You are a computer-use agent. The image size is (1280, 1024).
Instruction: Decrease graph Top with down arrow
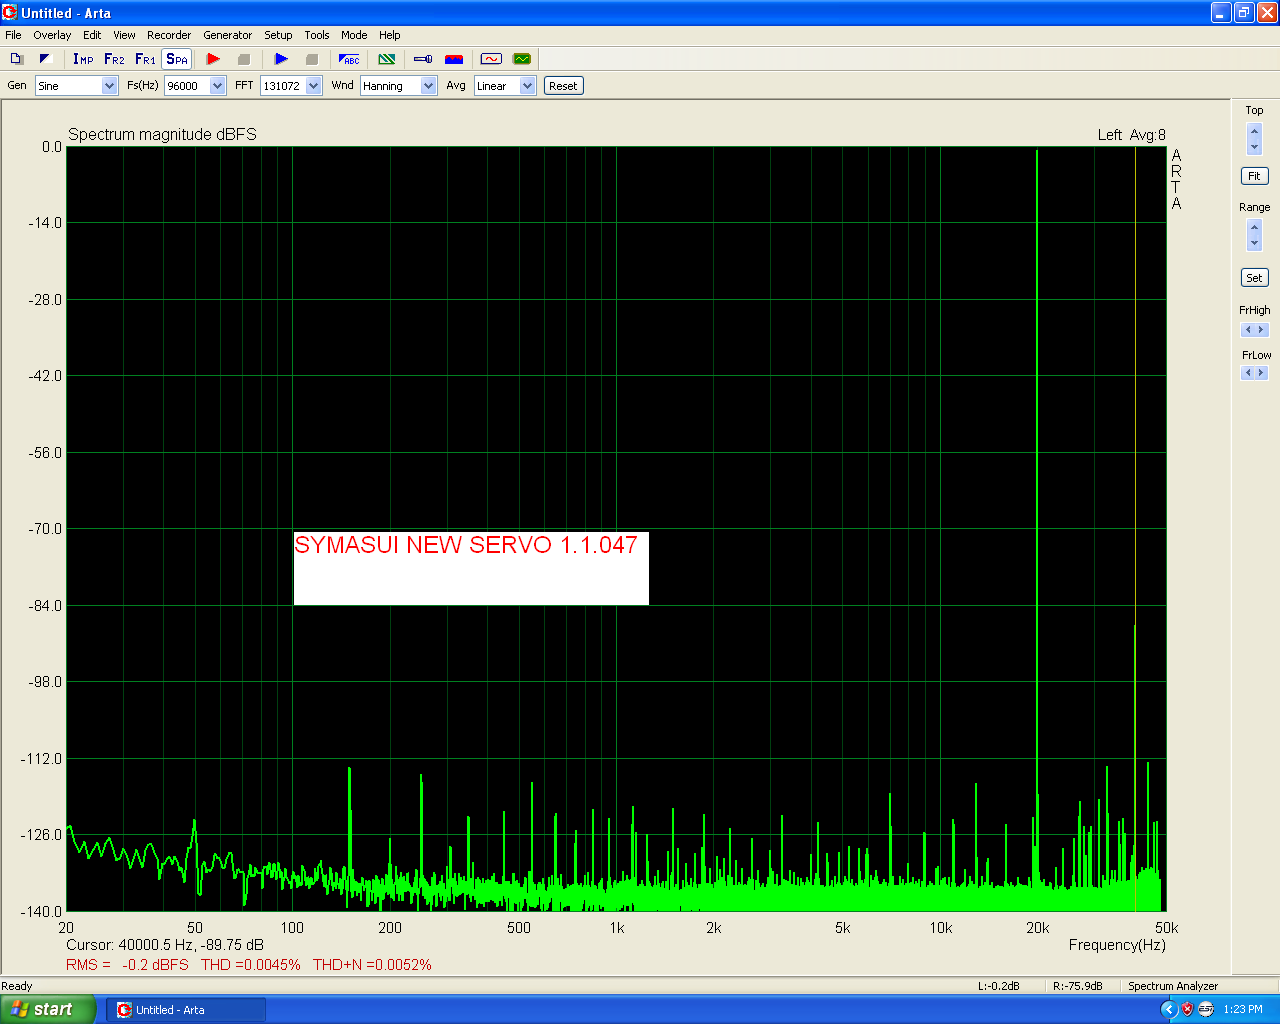pyautogui.click(x=1255, y=147)
